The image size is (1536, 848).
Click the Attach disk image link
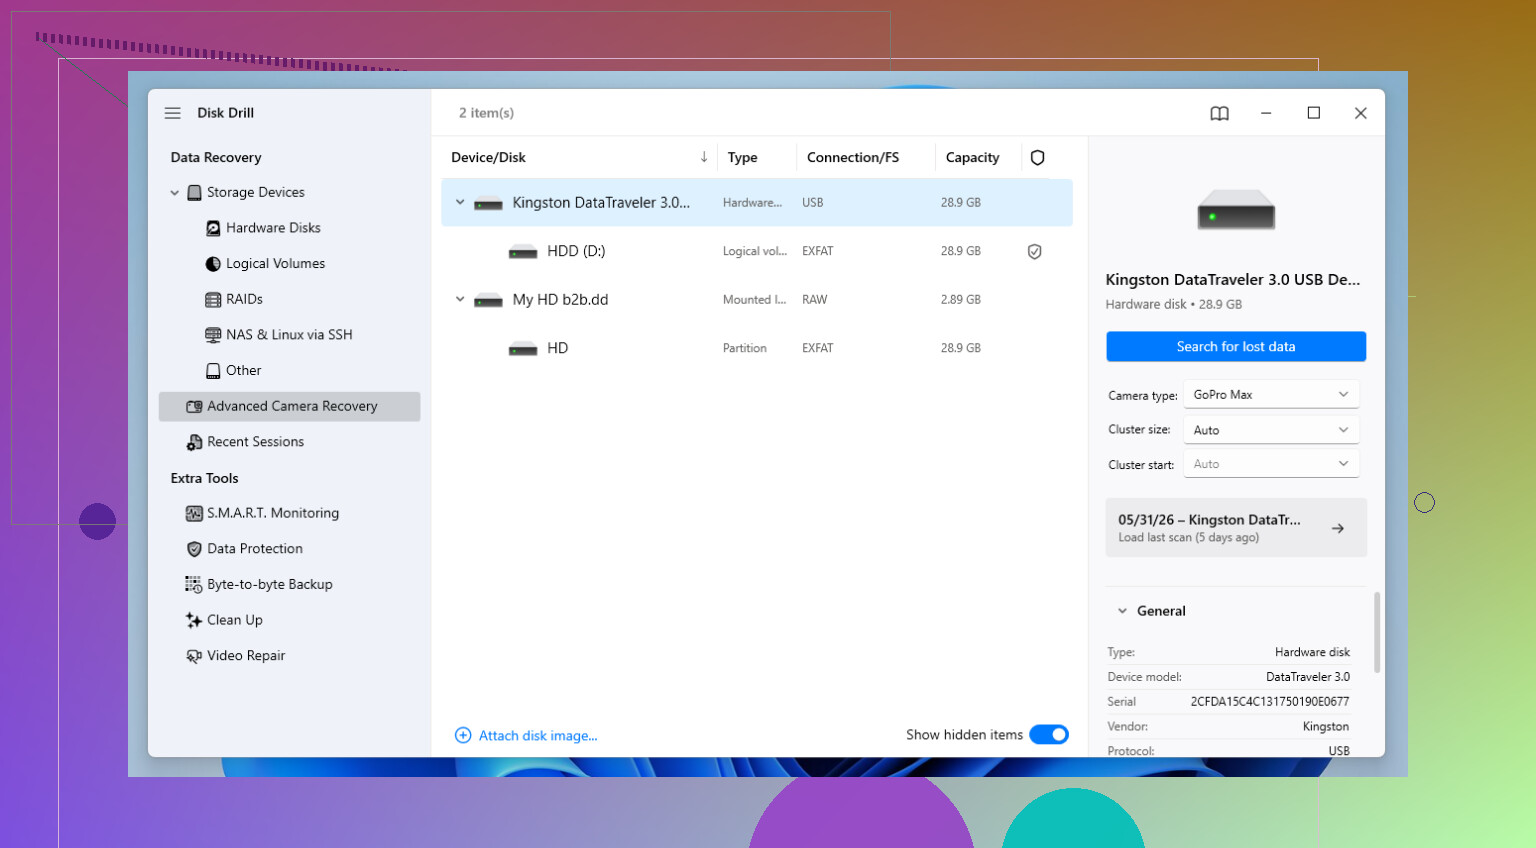pos(538,736)
